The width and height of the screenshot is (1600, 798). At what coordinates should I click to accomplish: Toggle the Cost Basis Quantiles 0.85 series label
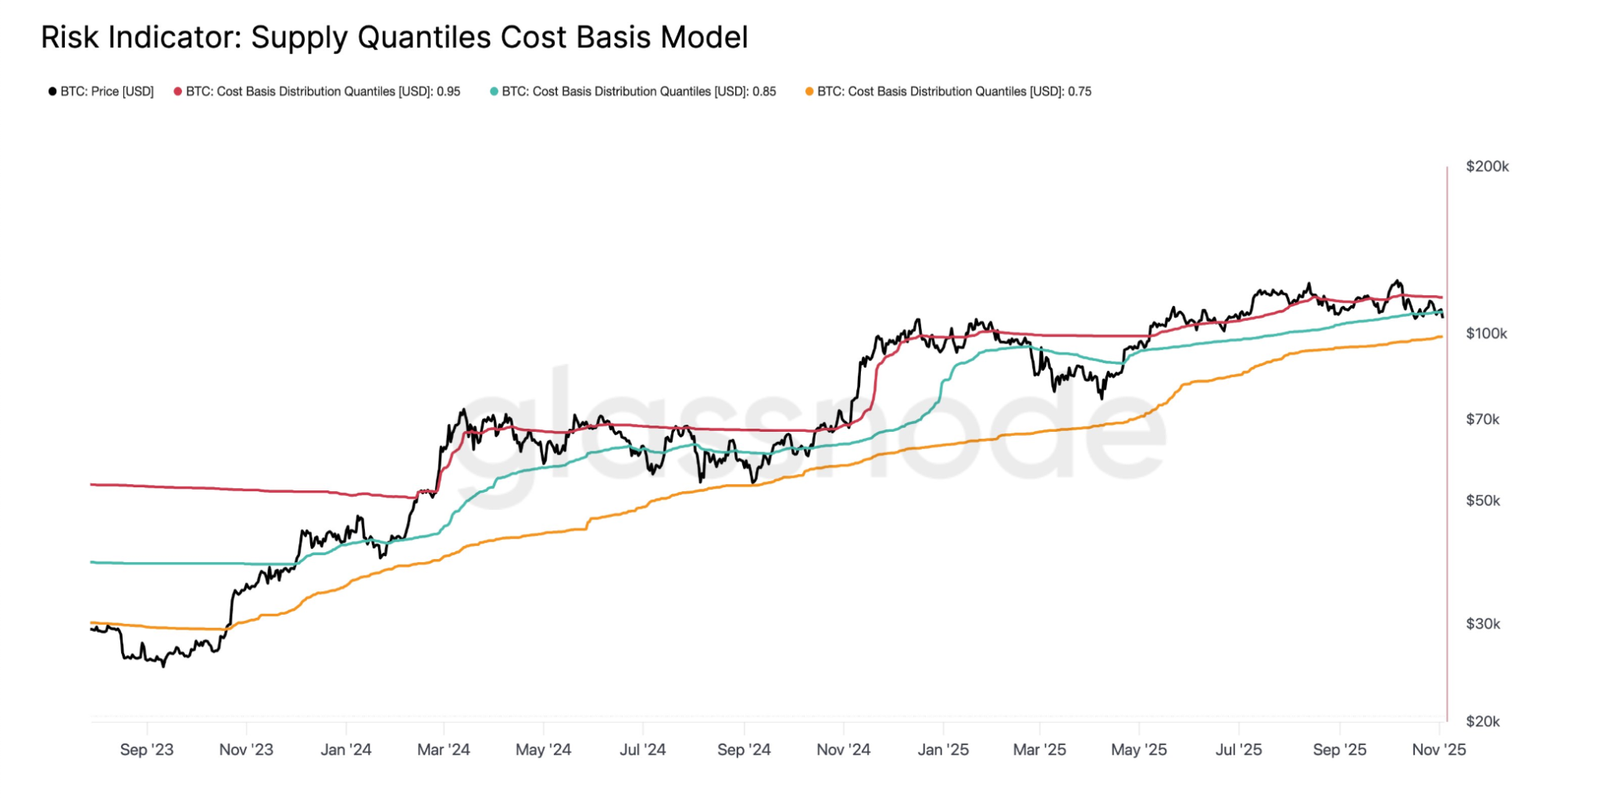coord(639,92)
